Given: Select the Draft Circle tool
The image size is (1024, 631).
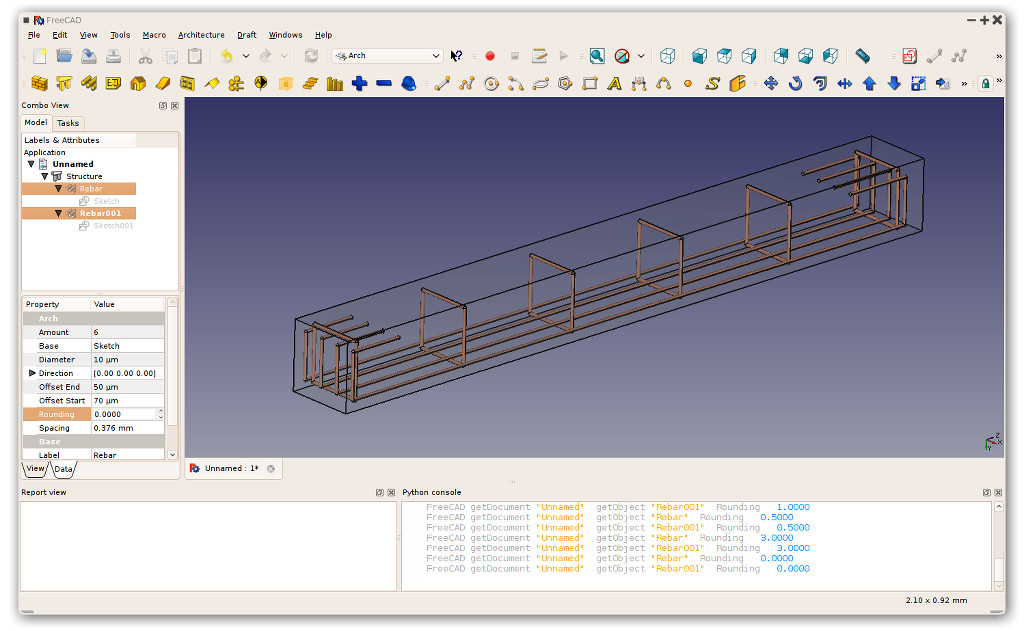Looking at the screenshot, I should click(491, 84).
